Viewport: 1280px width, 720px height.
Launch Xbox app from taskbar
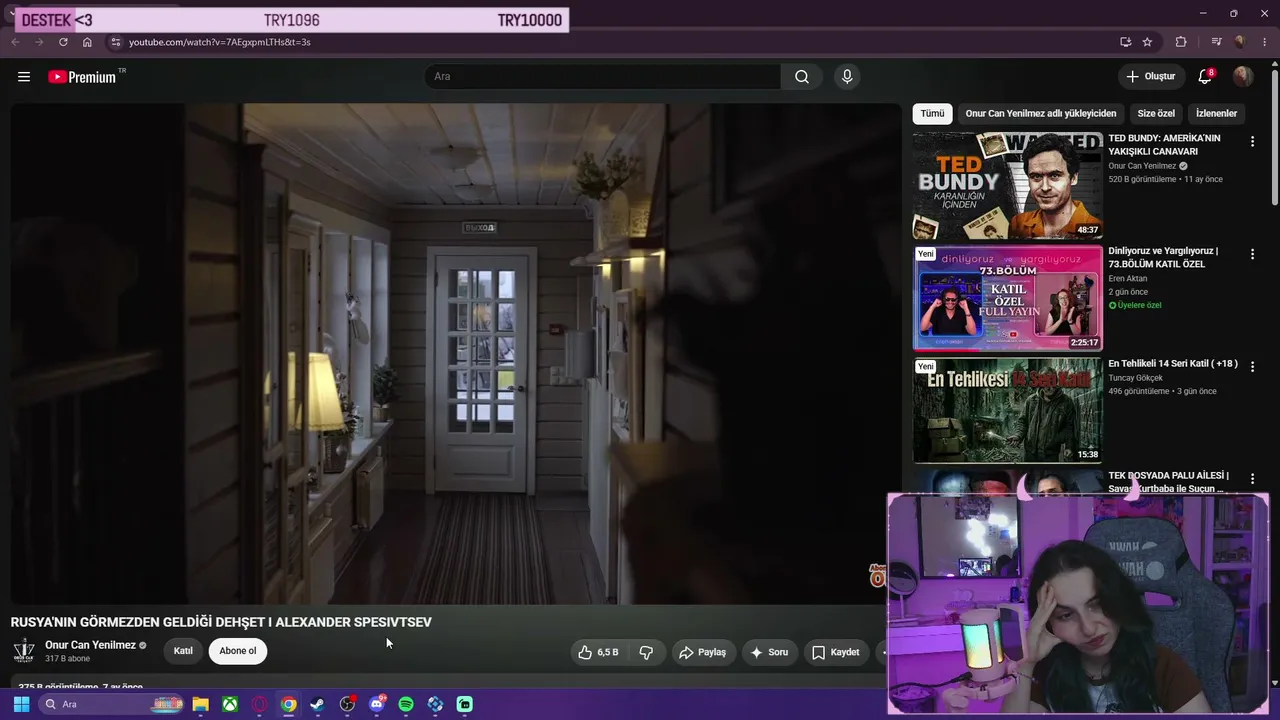pos(230,704)
